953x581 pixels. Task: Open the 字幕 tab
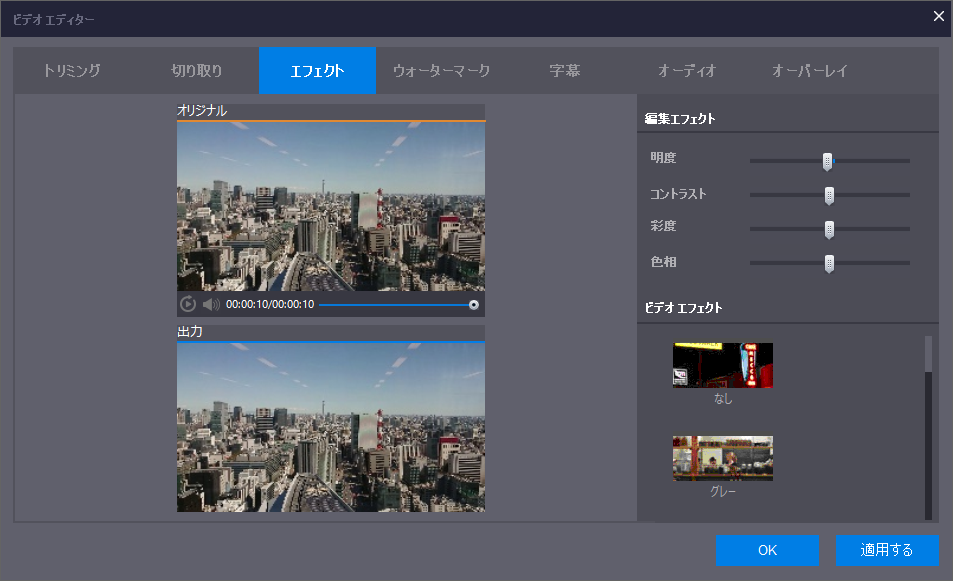565,71
